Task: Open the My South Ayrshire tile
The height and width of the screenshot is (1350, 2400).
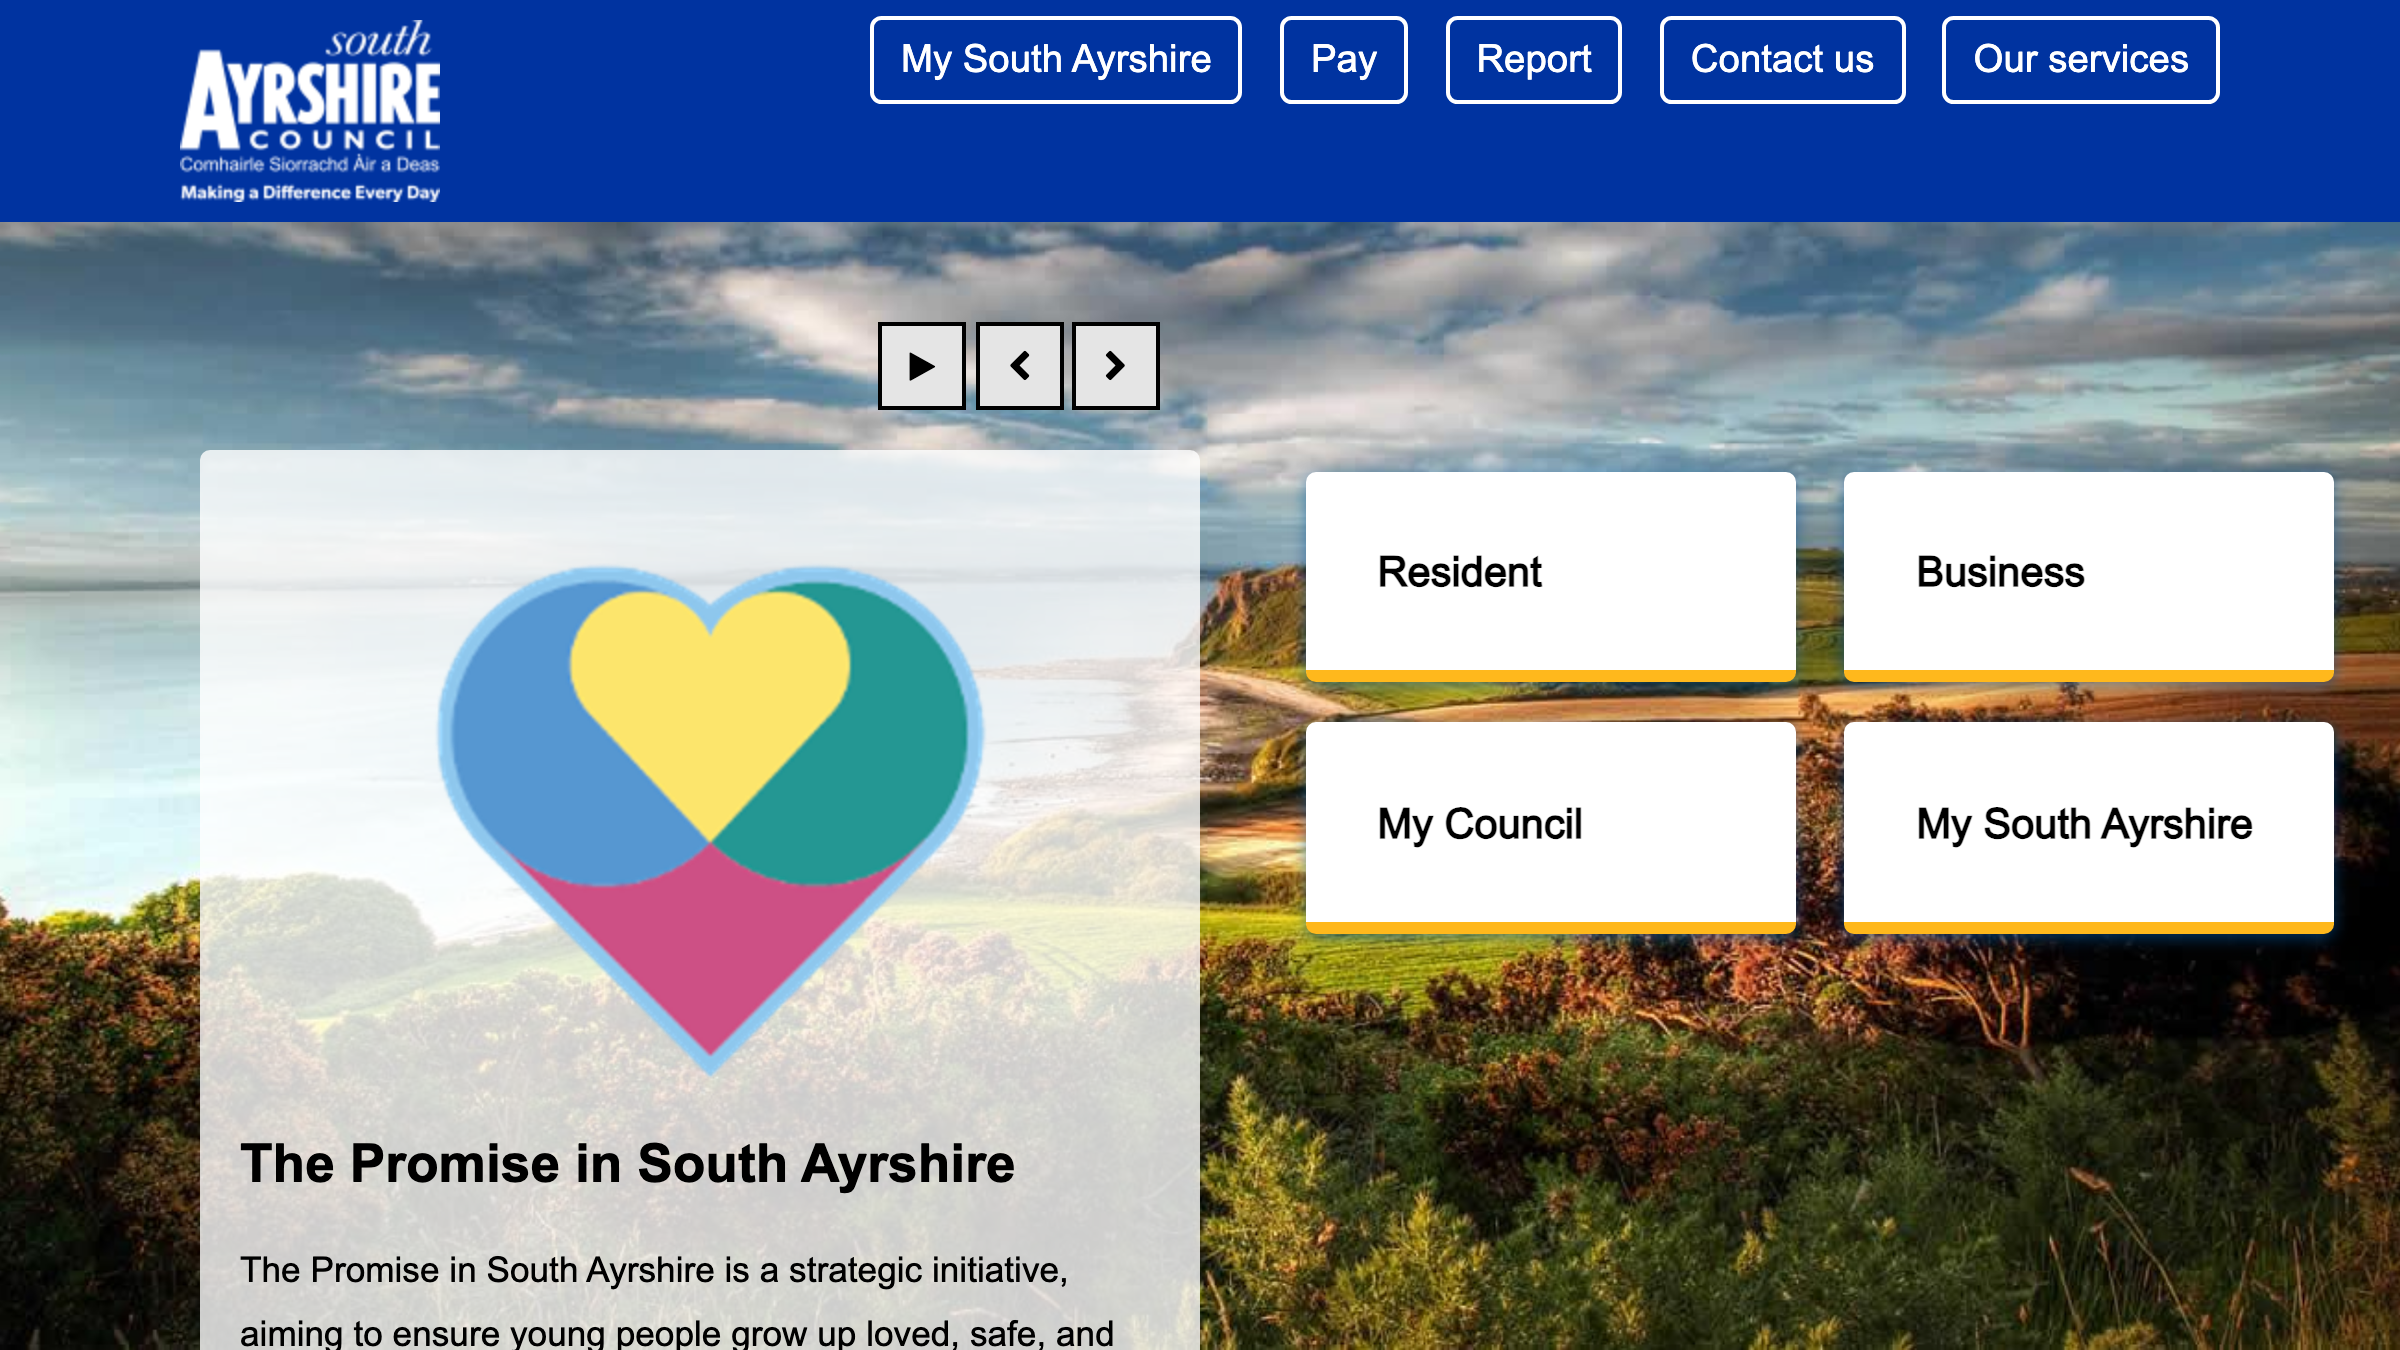Action: (2088, 828)
